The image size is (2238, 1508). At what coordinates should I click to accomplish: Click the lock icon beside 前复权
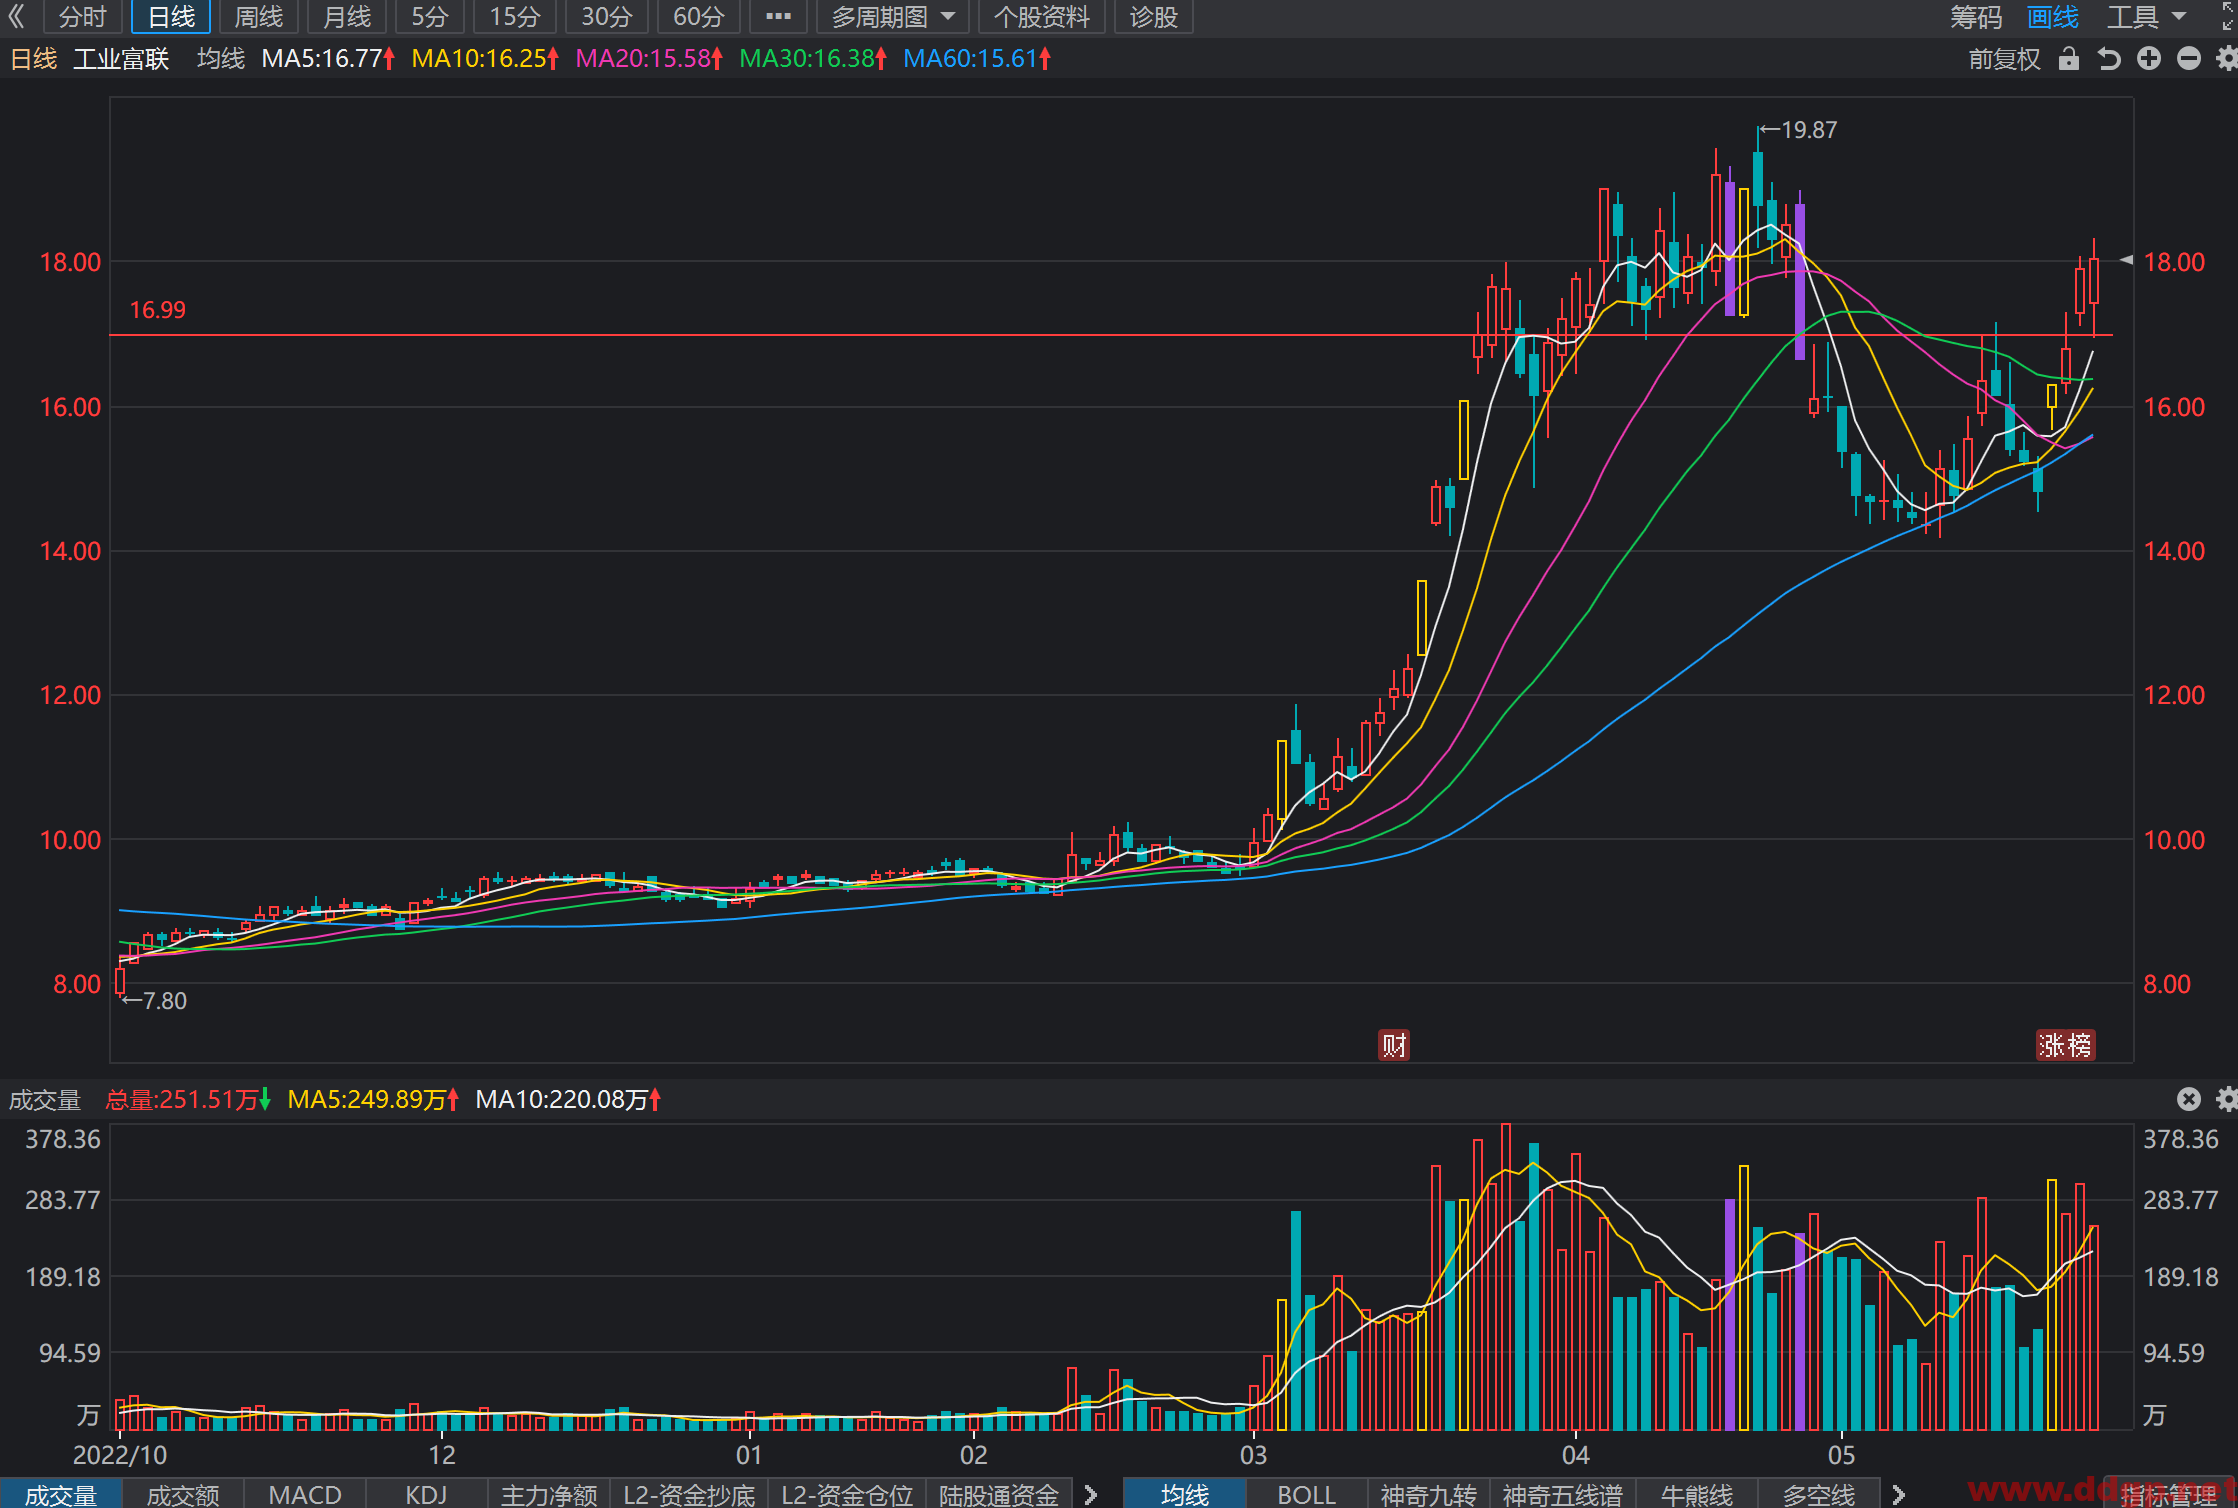click(2069, 59)
